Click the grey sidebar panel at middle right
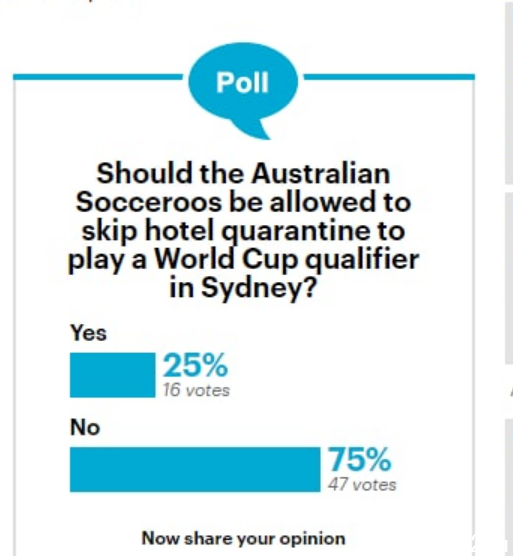The width and height of the screenshot is (513, 556). point(509,278)
